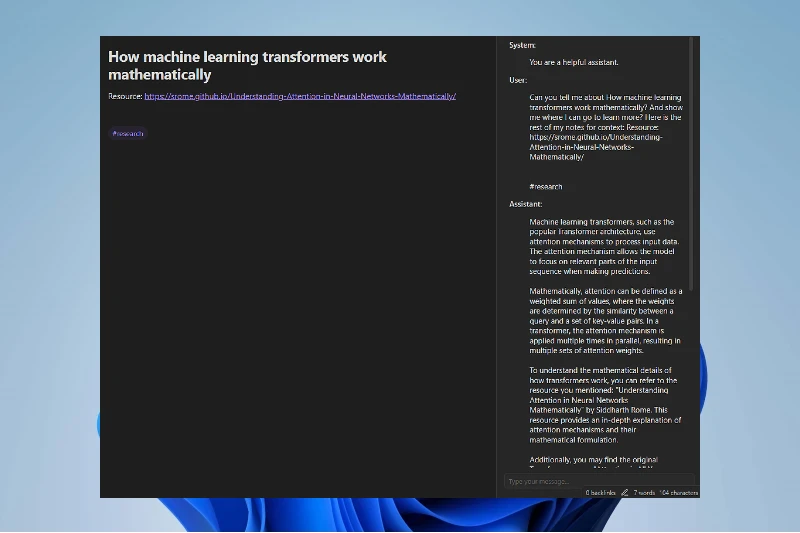Click the 'System:' label in chat
Viewport: 800px width, 533px height.
pos(522,45)
